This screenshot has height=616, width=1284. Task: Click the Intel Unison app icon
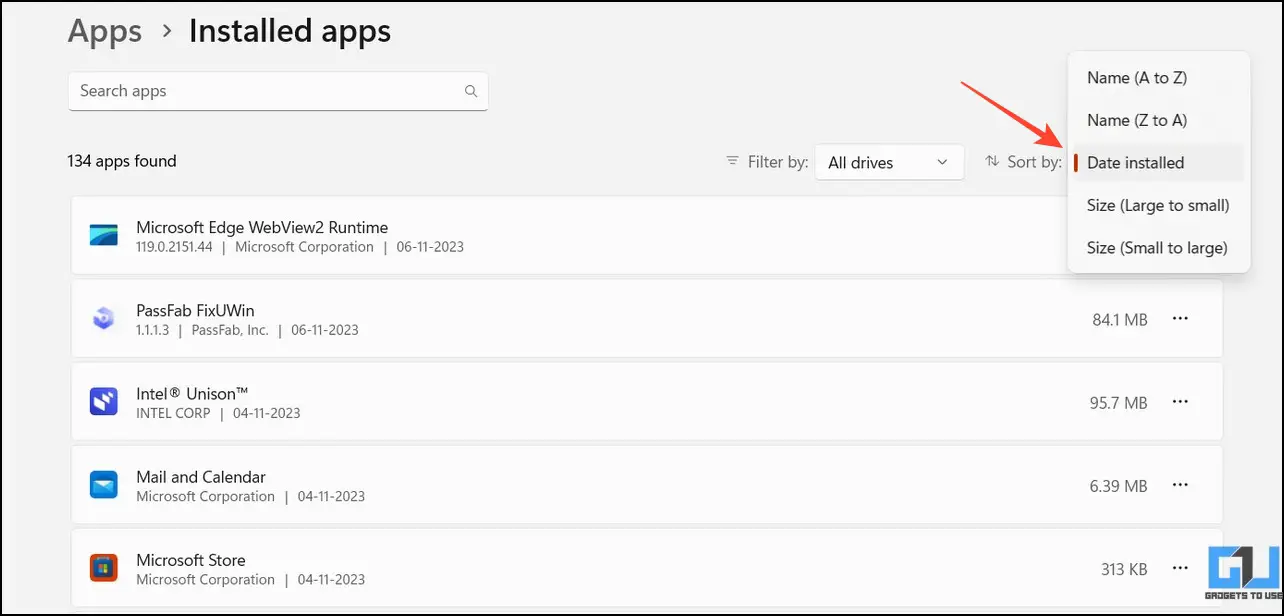point(104,402)
